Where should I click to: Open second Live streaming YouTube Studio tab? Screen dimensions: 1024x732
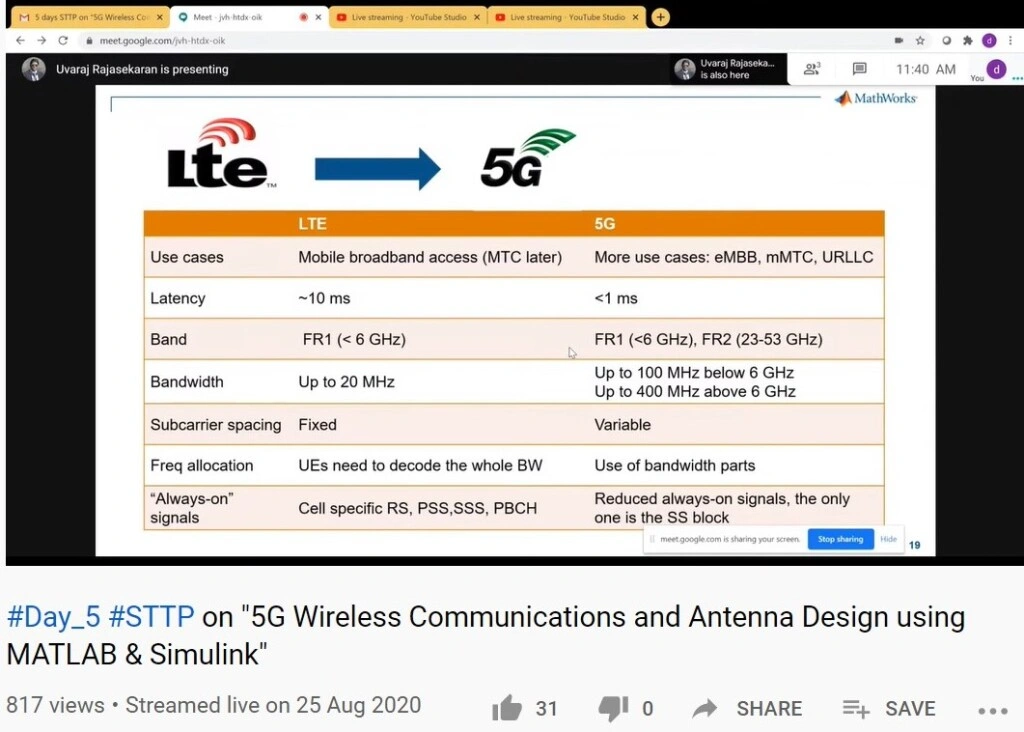567,17
